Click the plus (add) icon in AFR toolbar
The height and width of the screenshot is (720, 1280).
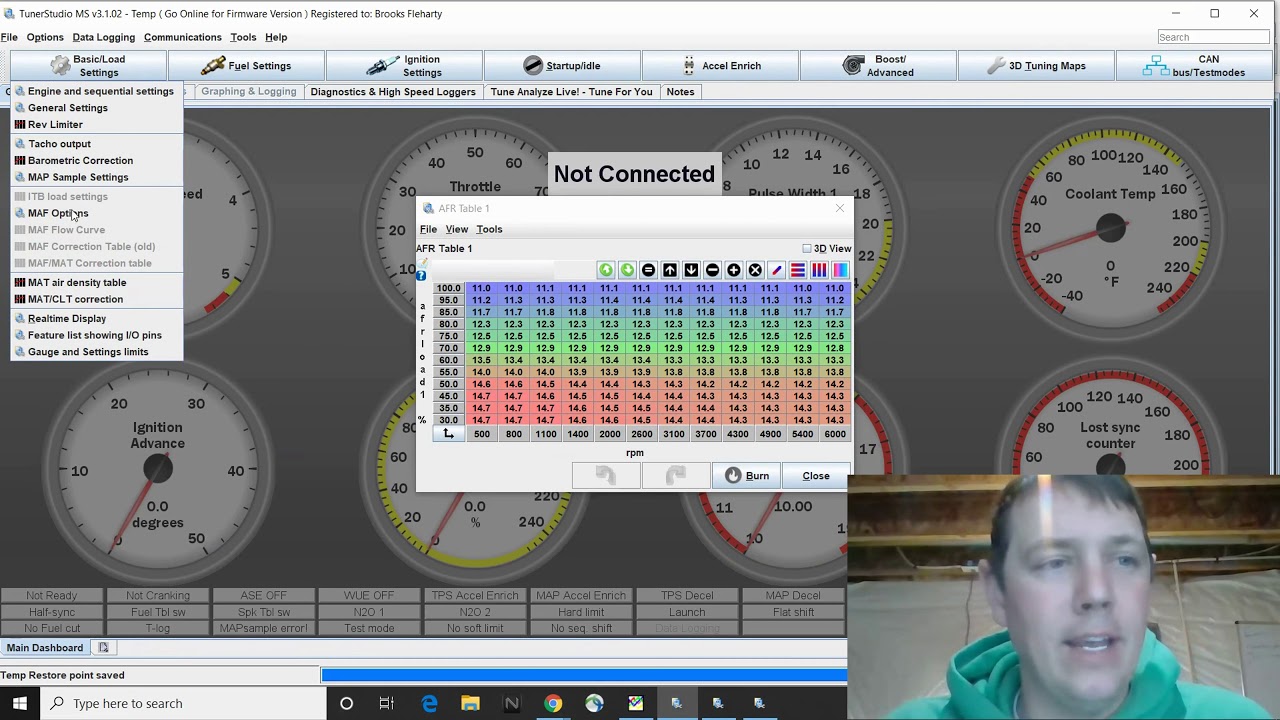(x=734, y=270)
